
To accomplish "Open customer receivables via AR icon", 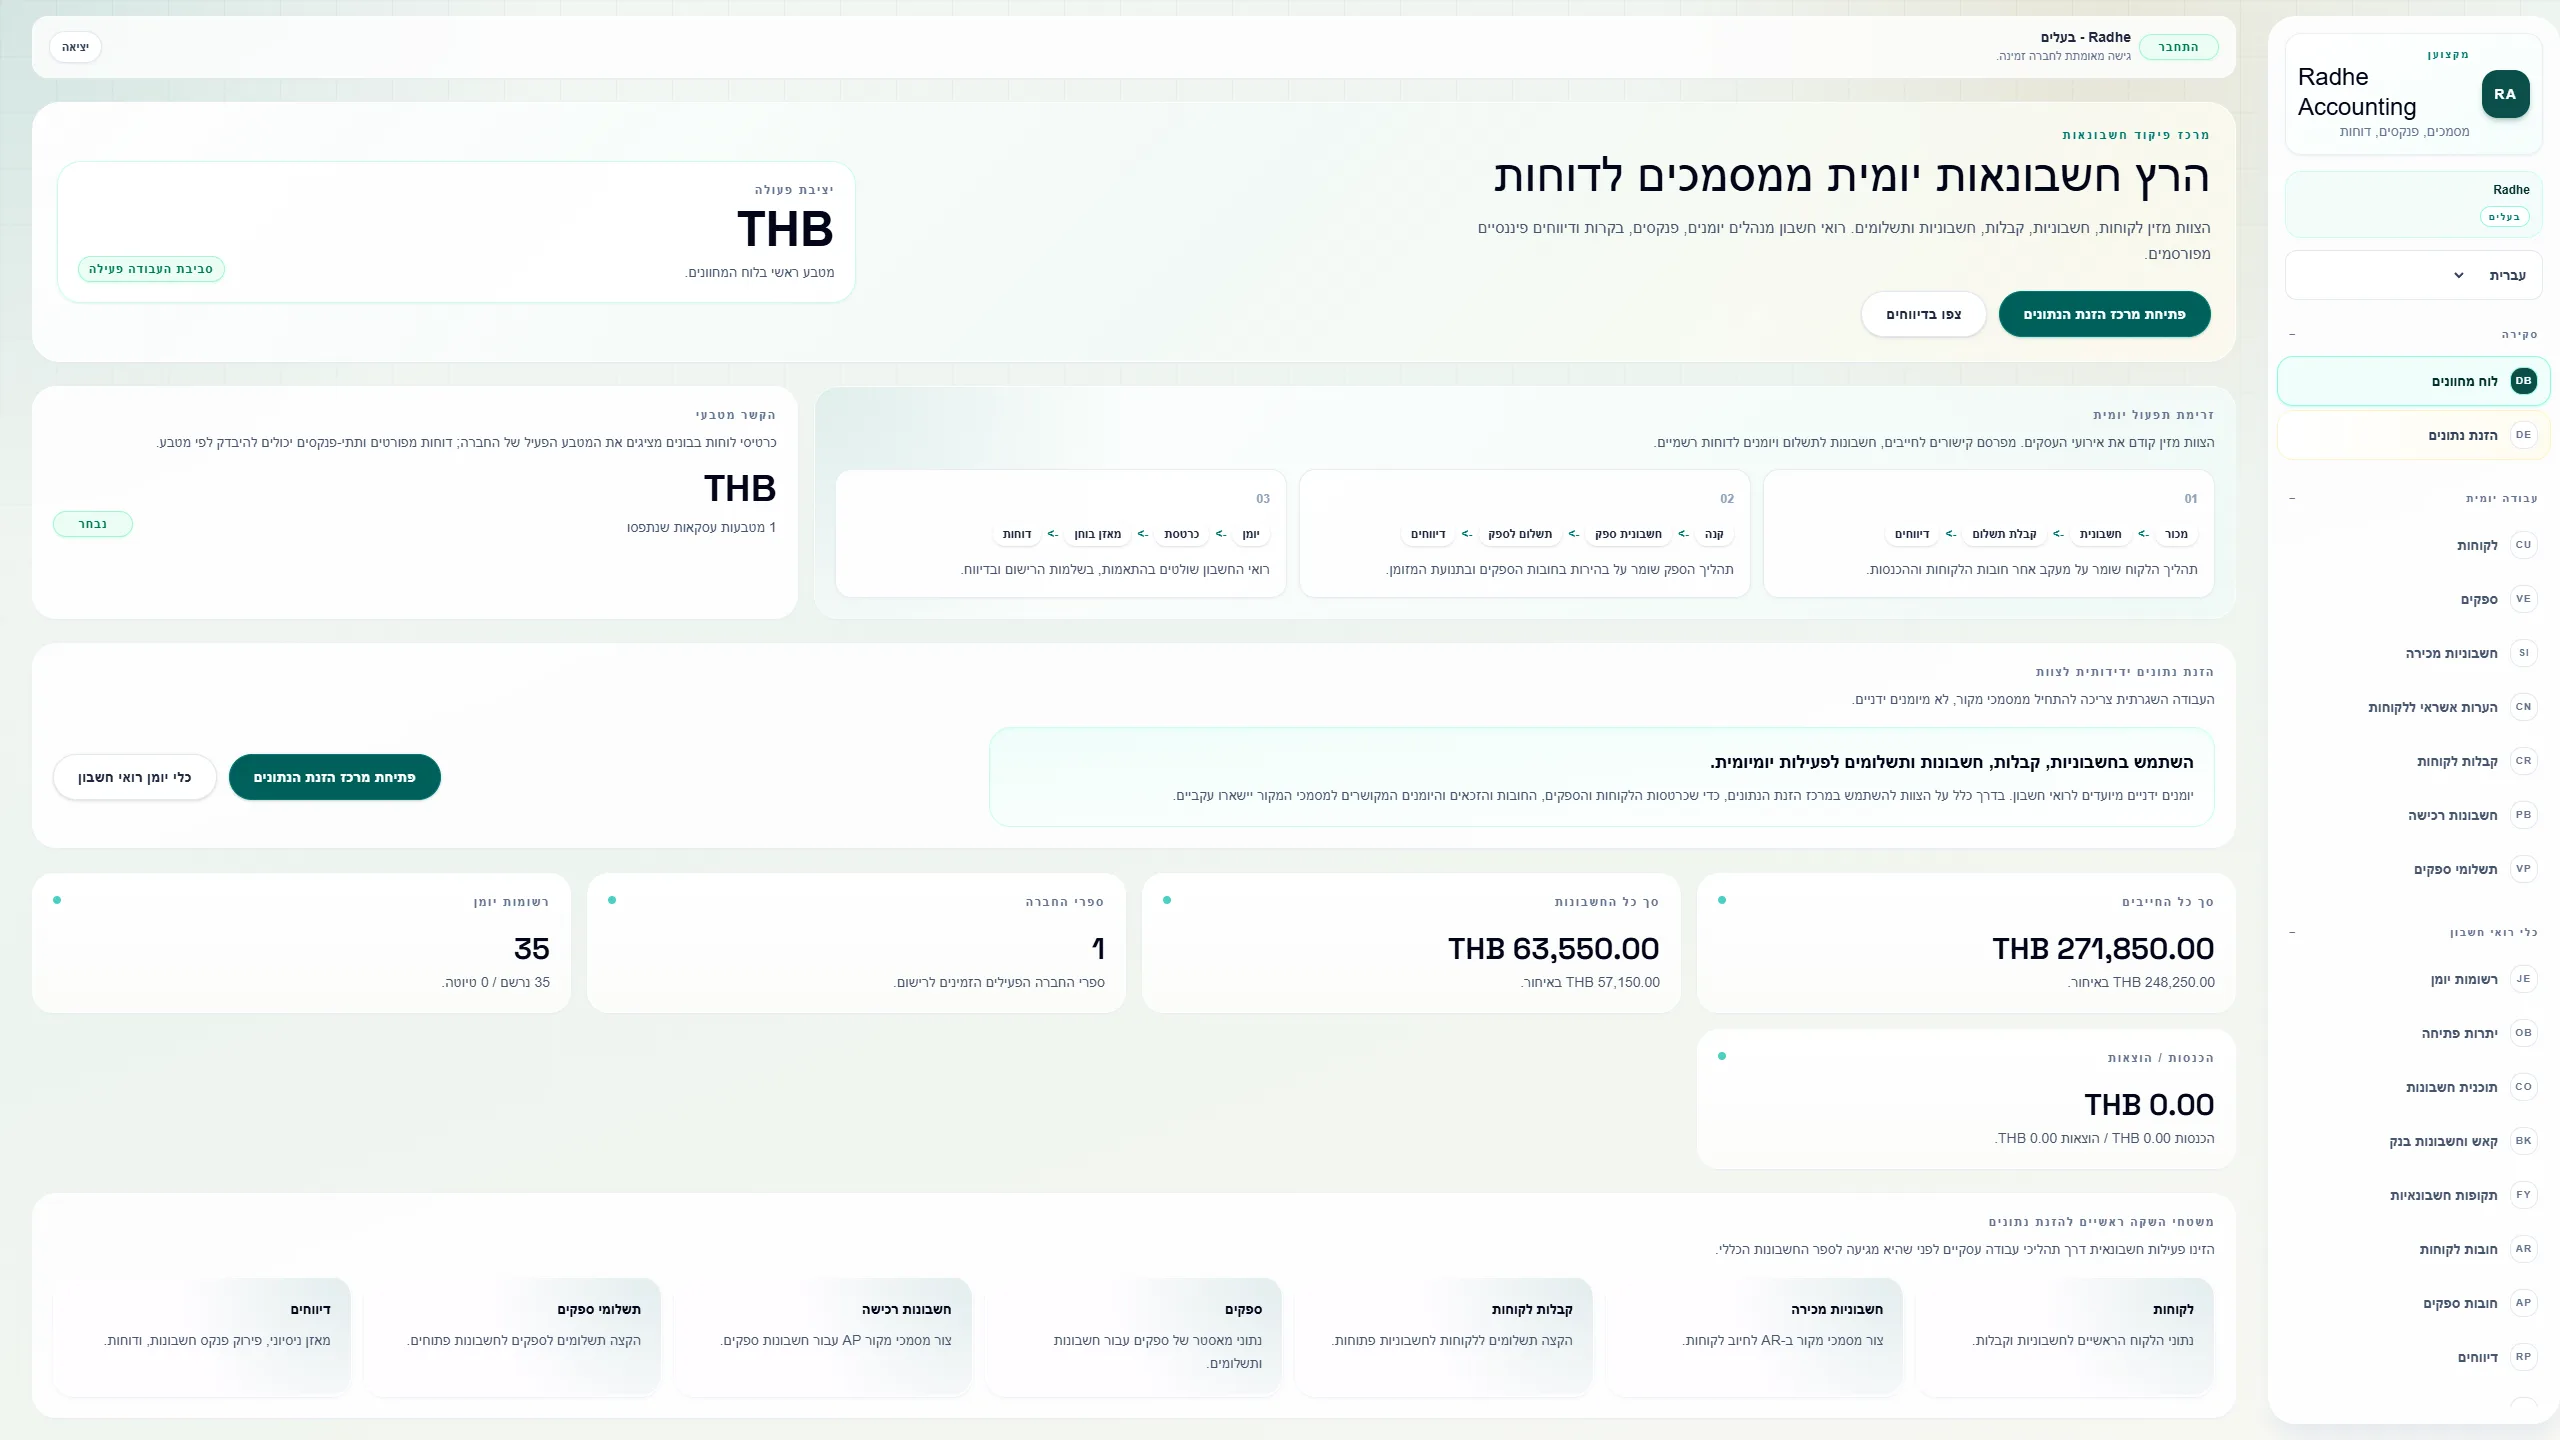I will [2523, 1249].
